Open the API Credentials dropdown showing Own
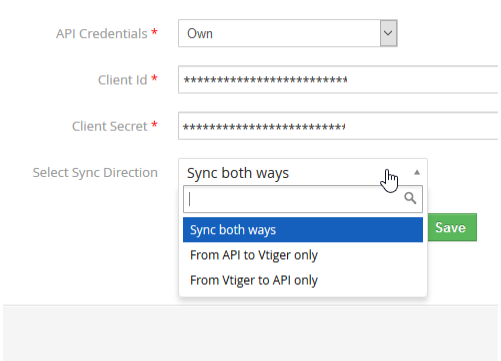Image resolution: width=501 pixels, height=361 pixels. (x=288, y=33)
